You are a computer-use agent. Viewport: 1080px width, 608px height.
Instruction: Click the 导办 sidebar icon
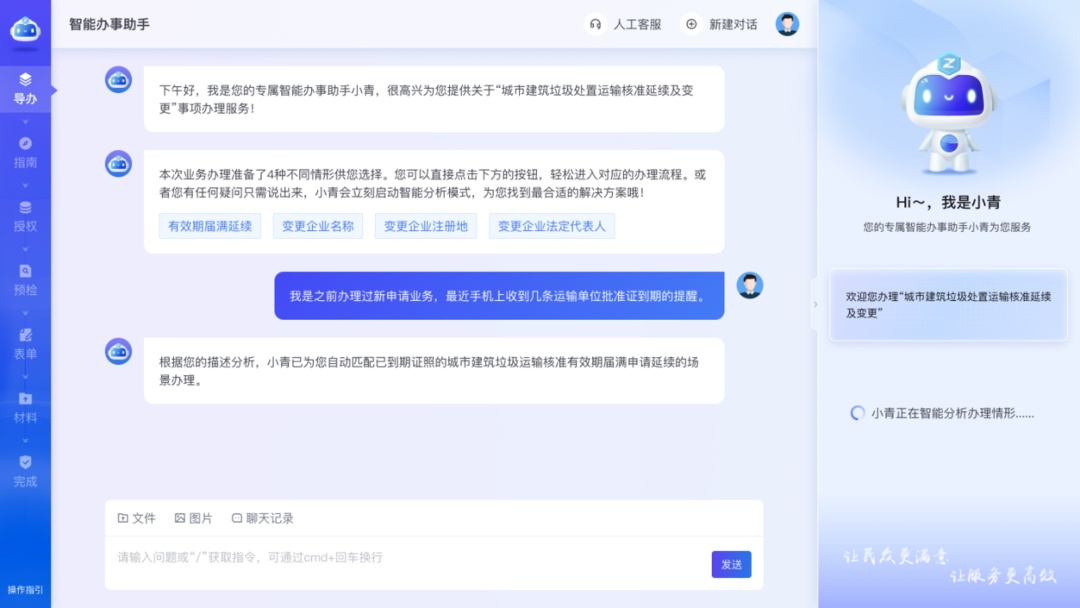[25, 80]
